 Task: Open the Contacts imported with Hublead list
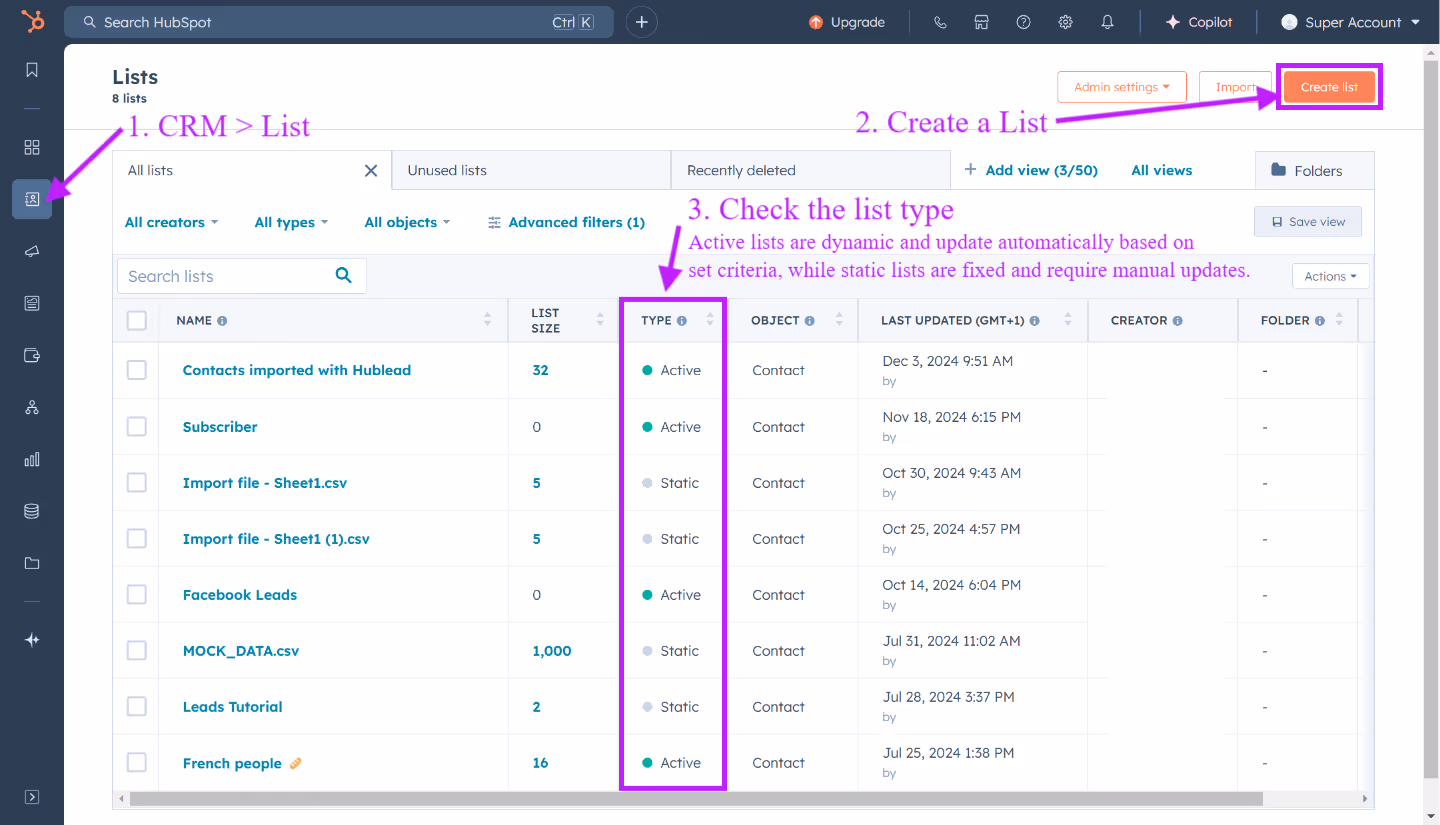296,370
